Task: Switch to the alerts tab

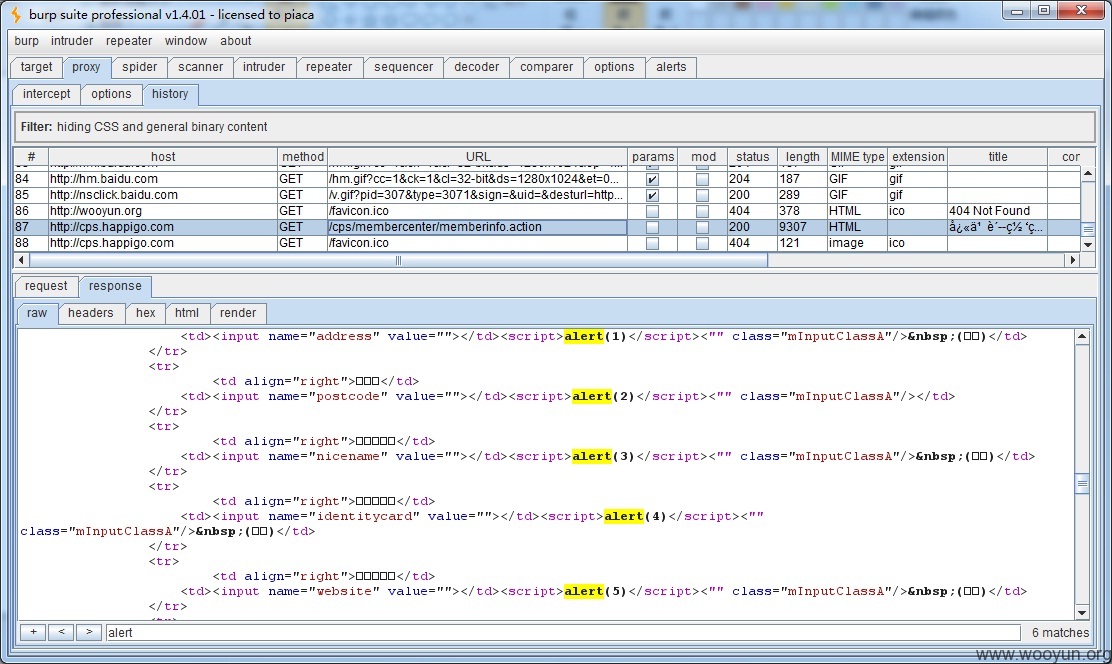Action: click(671, 67)
